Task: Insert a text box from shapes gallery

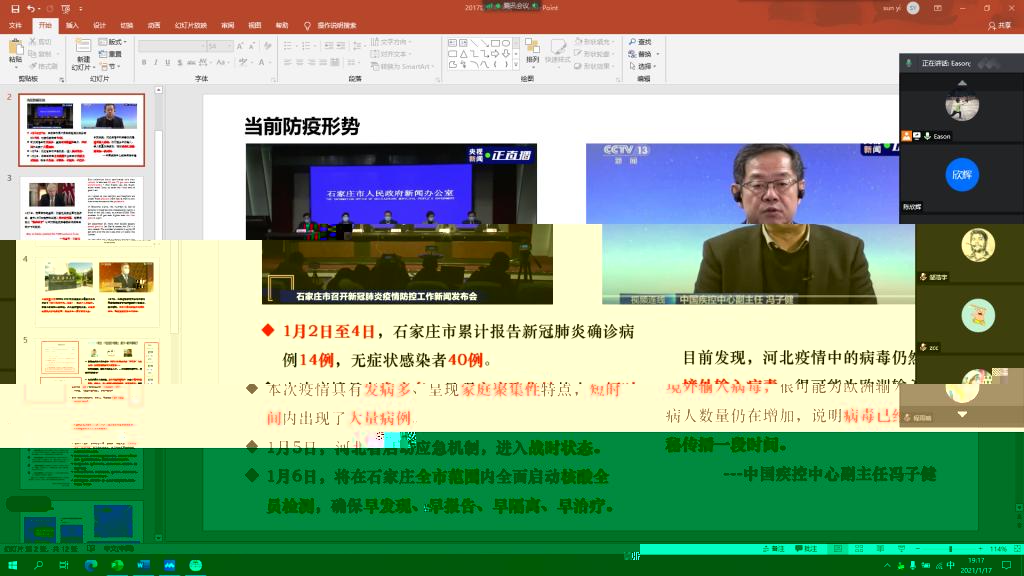Action: coord(453,43)
